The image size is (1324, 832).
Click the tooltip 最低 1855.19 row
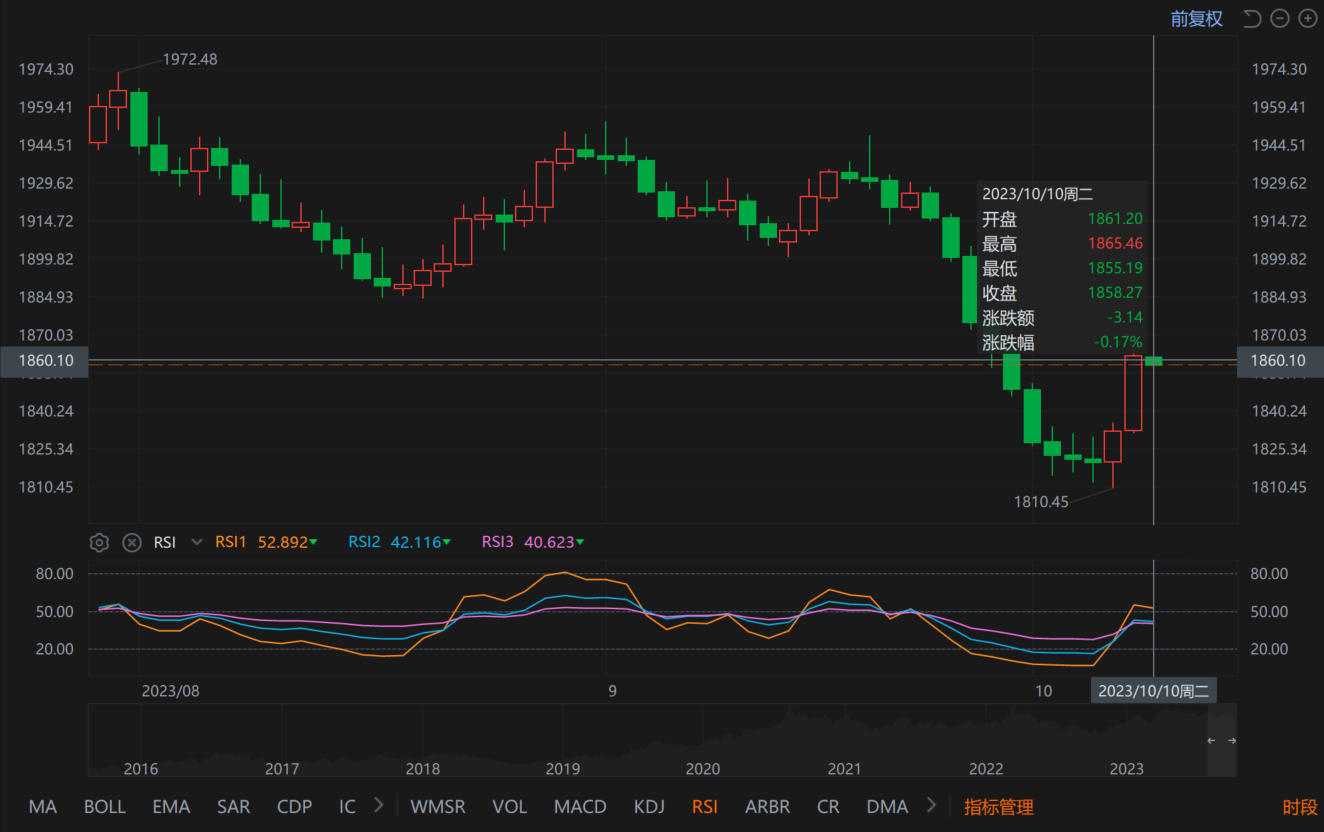(x=1062, y=268)
